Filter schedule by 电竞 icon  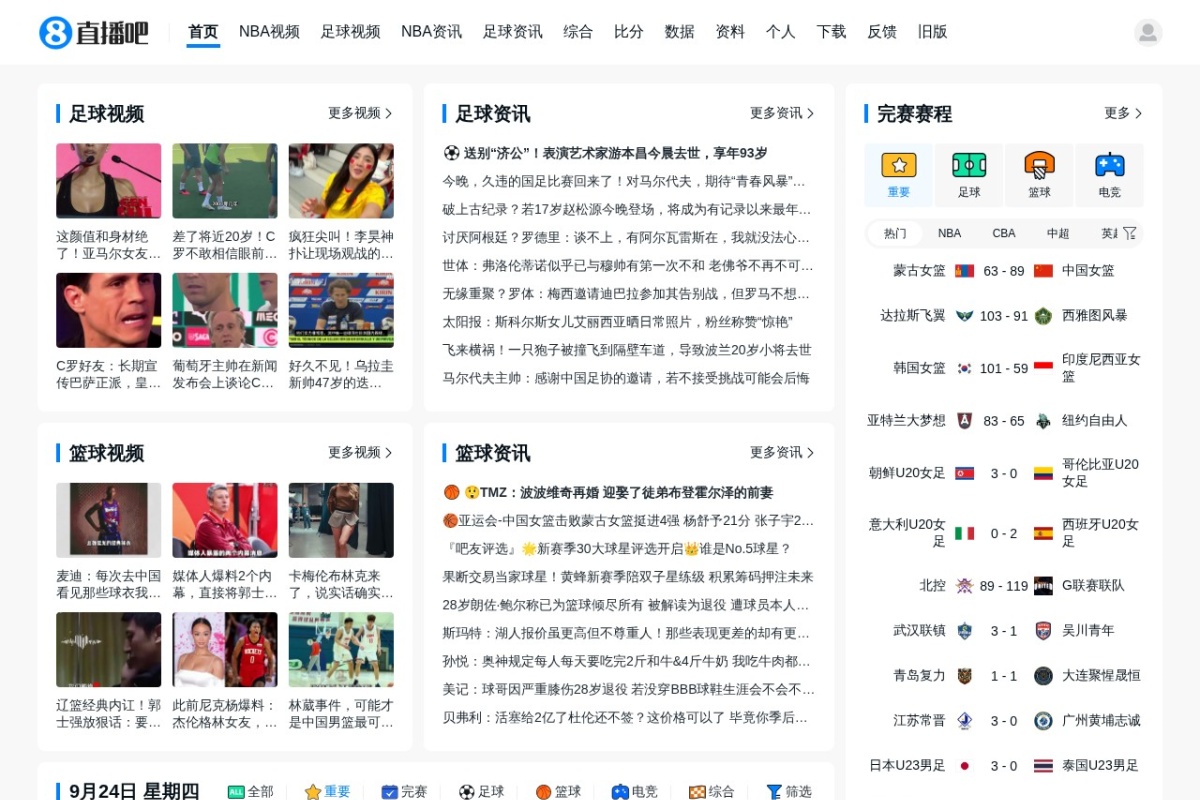click(x=620, y=792)
